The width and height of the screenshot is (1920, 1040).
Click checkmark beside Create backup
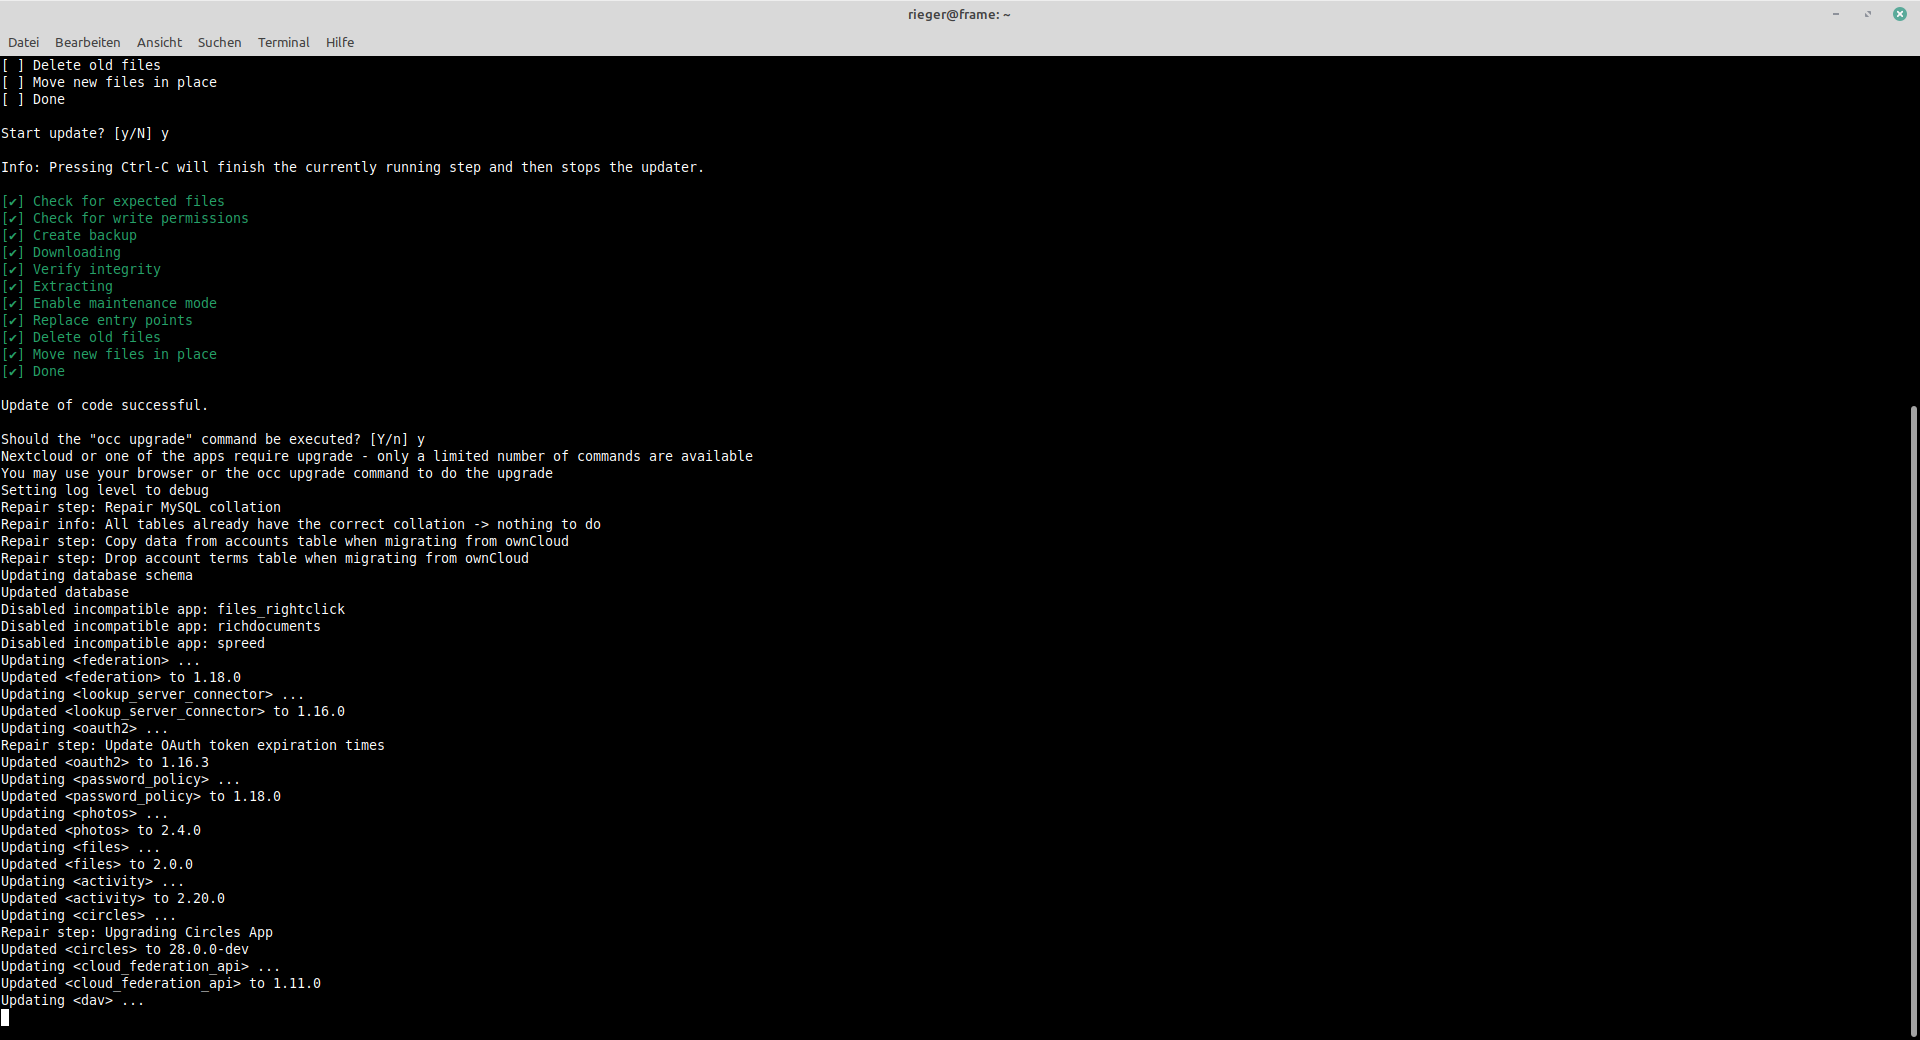click(x=13, y=235)
